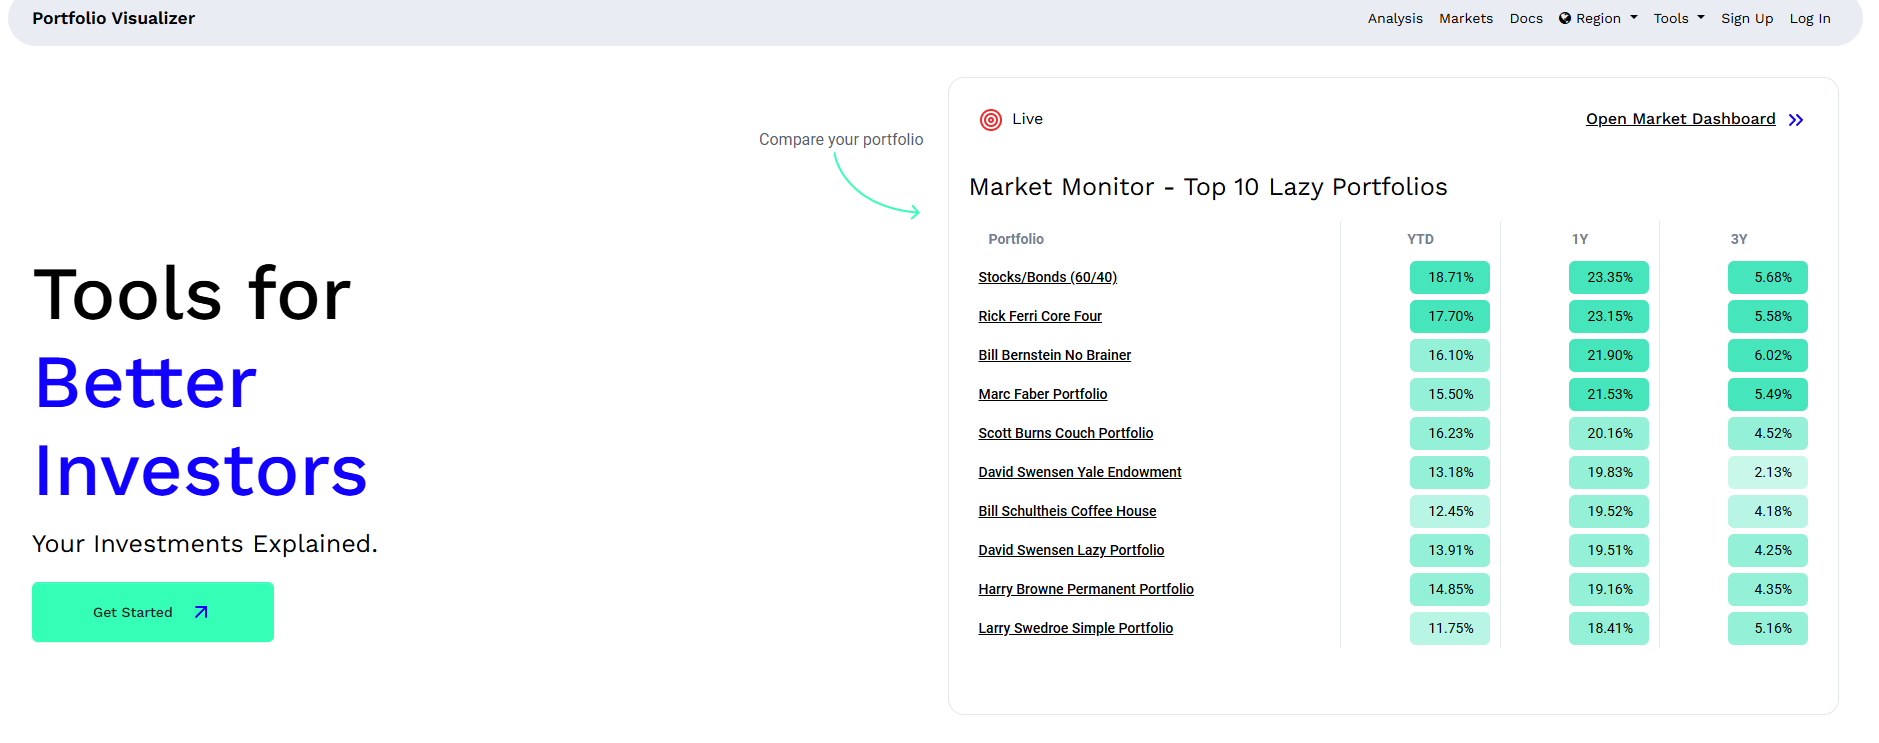Click the 5.49% 3Y value

coord(1768,394)
